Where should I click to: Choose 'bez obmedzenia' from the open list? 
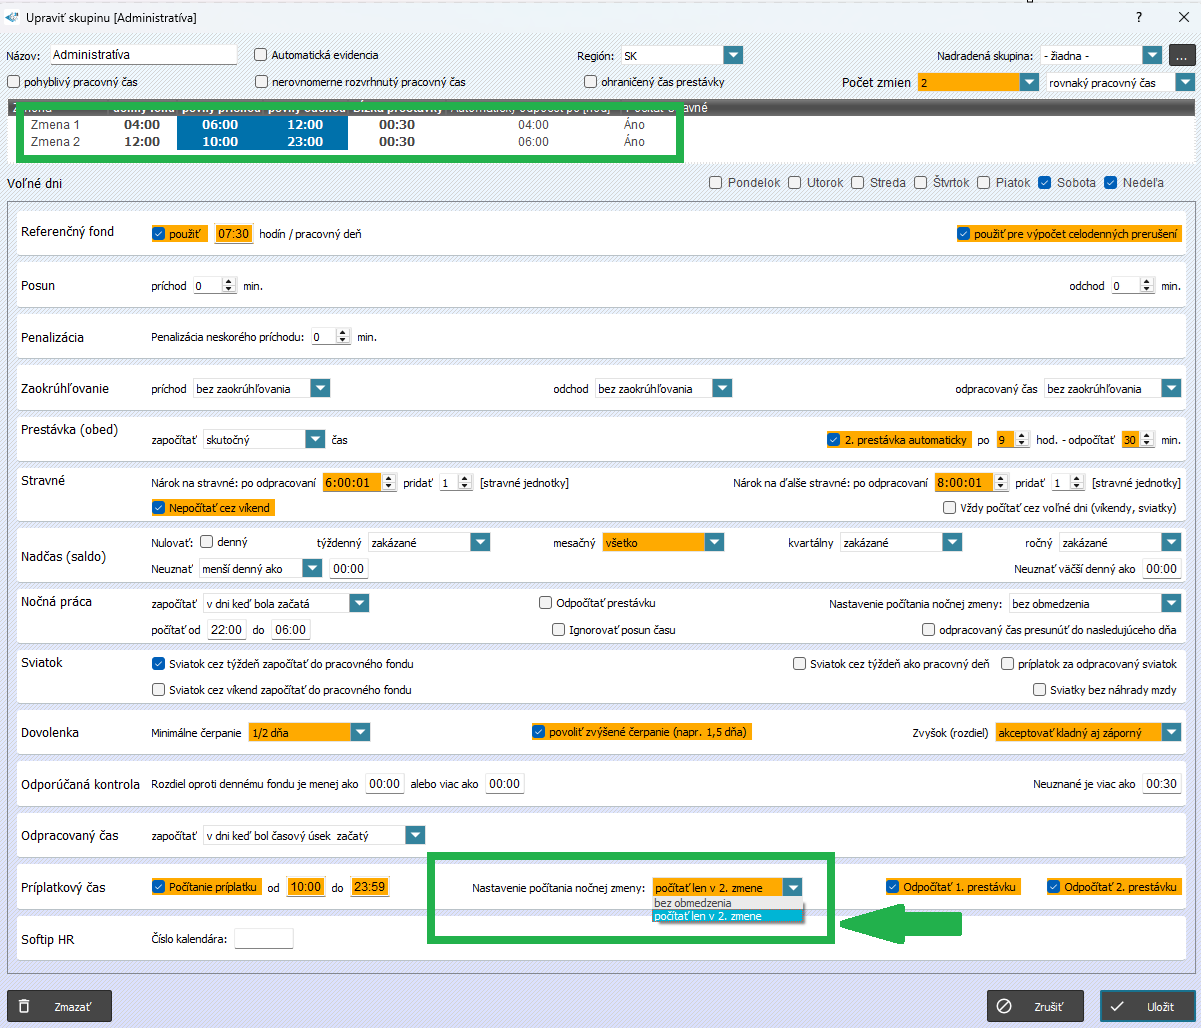692,903
